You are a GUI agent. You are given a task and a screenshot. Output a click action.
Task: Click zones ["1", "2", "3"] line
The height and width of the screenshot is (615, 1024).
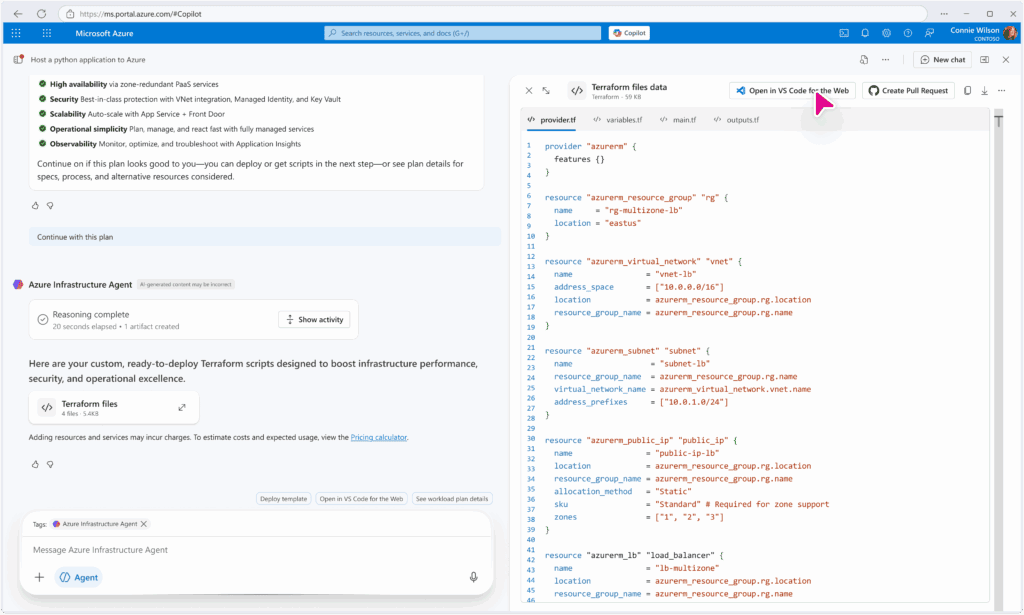(x=639, y=517)
